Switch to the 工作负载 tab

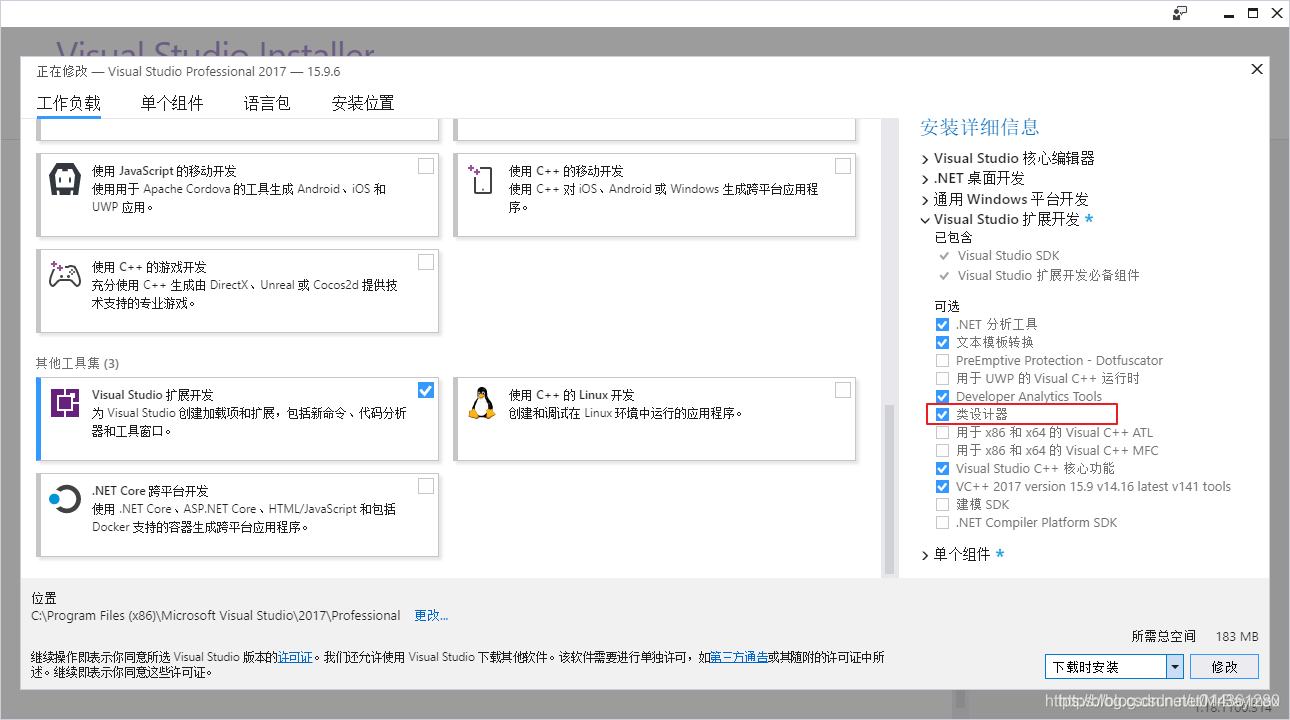pyautogui.click(x=69, y=103)
